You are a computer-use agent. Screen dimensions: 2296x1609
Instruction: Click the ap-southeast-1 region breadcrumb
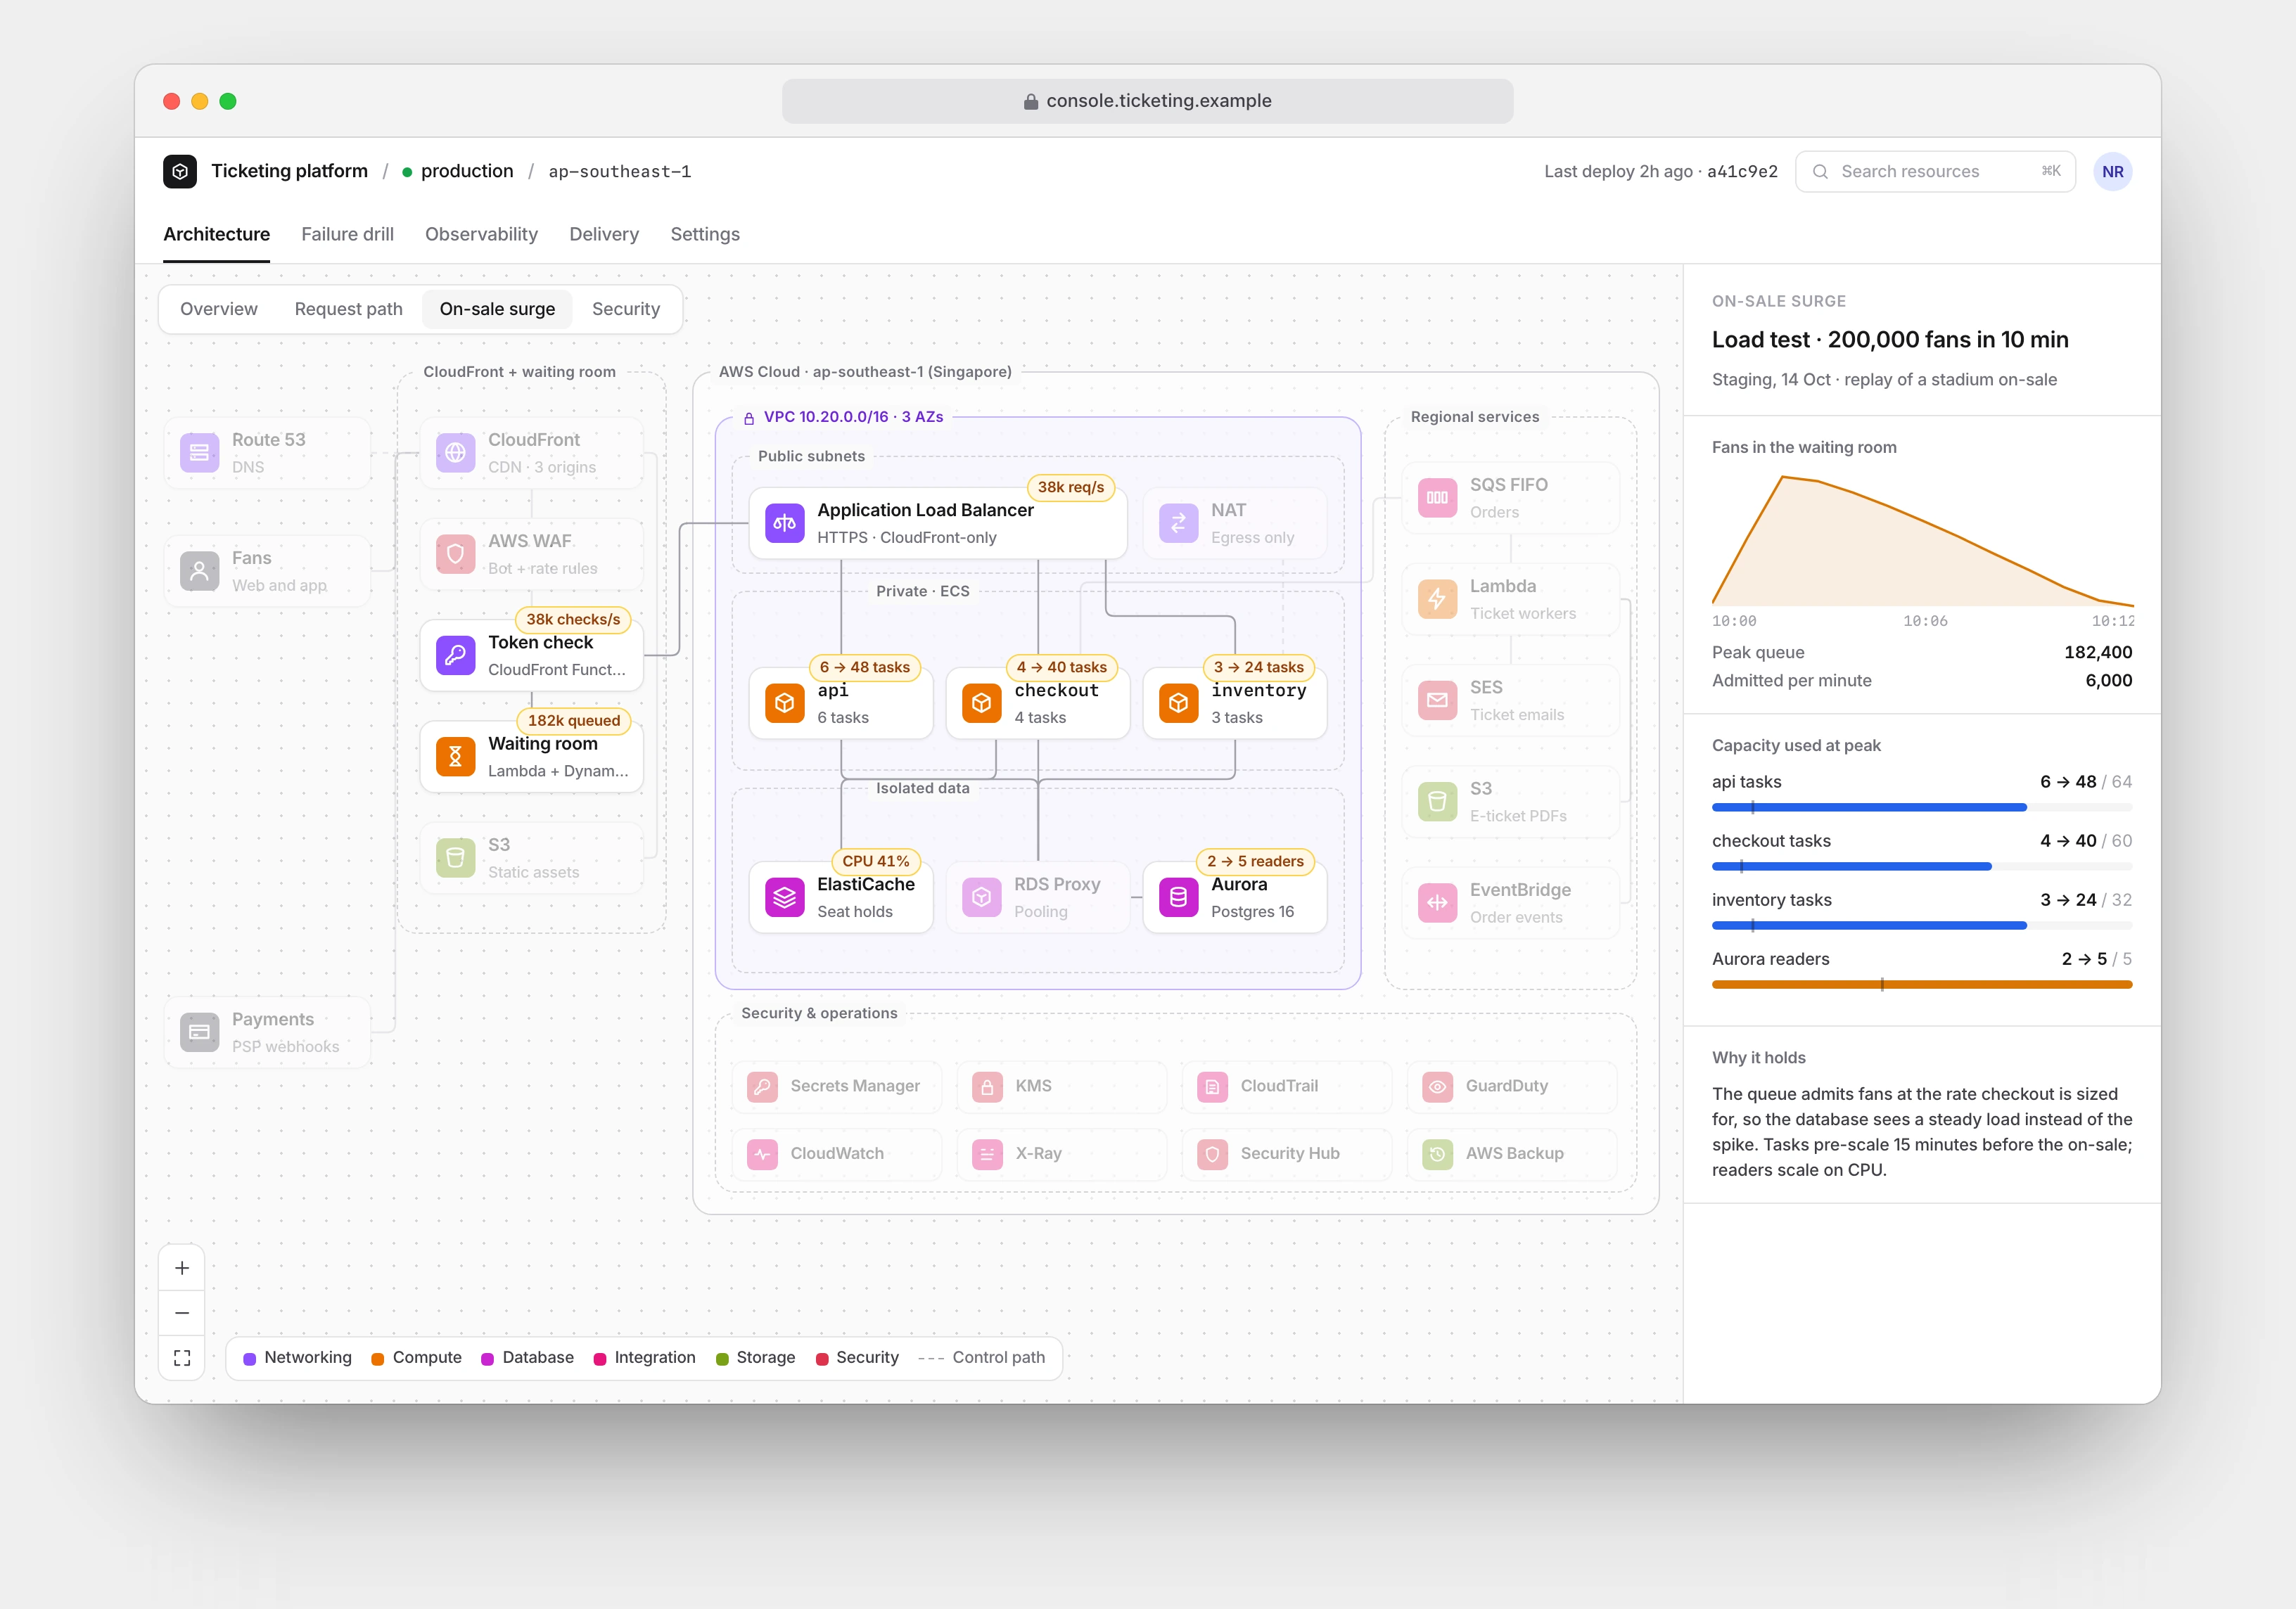click(x=619, y=171)
